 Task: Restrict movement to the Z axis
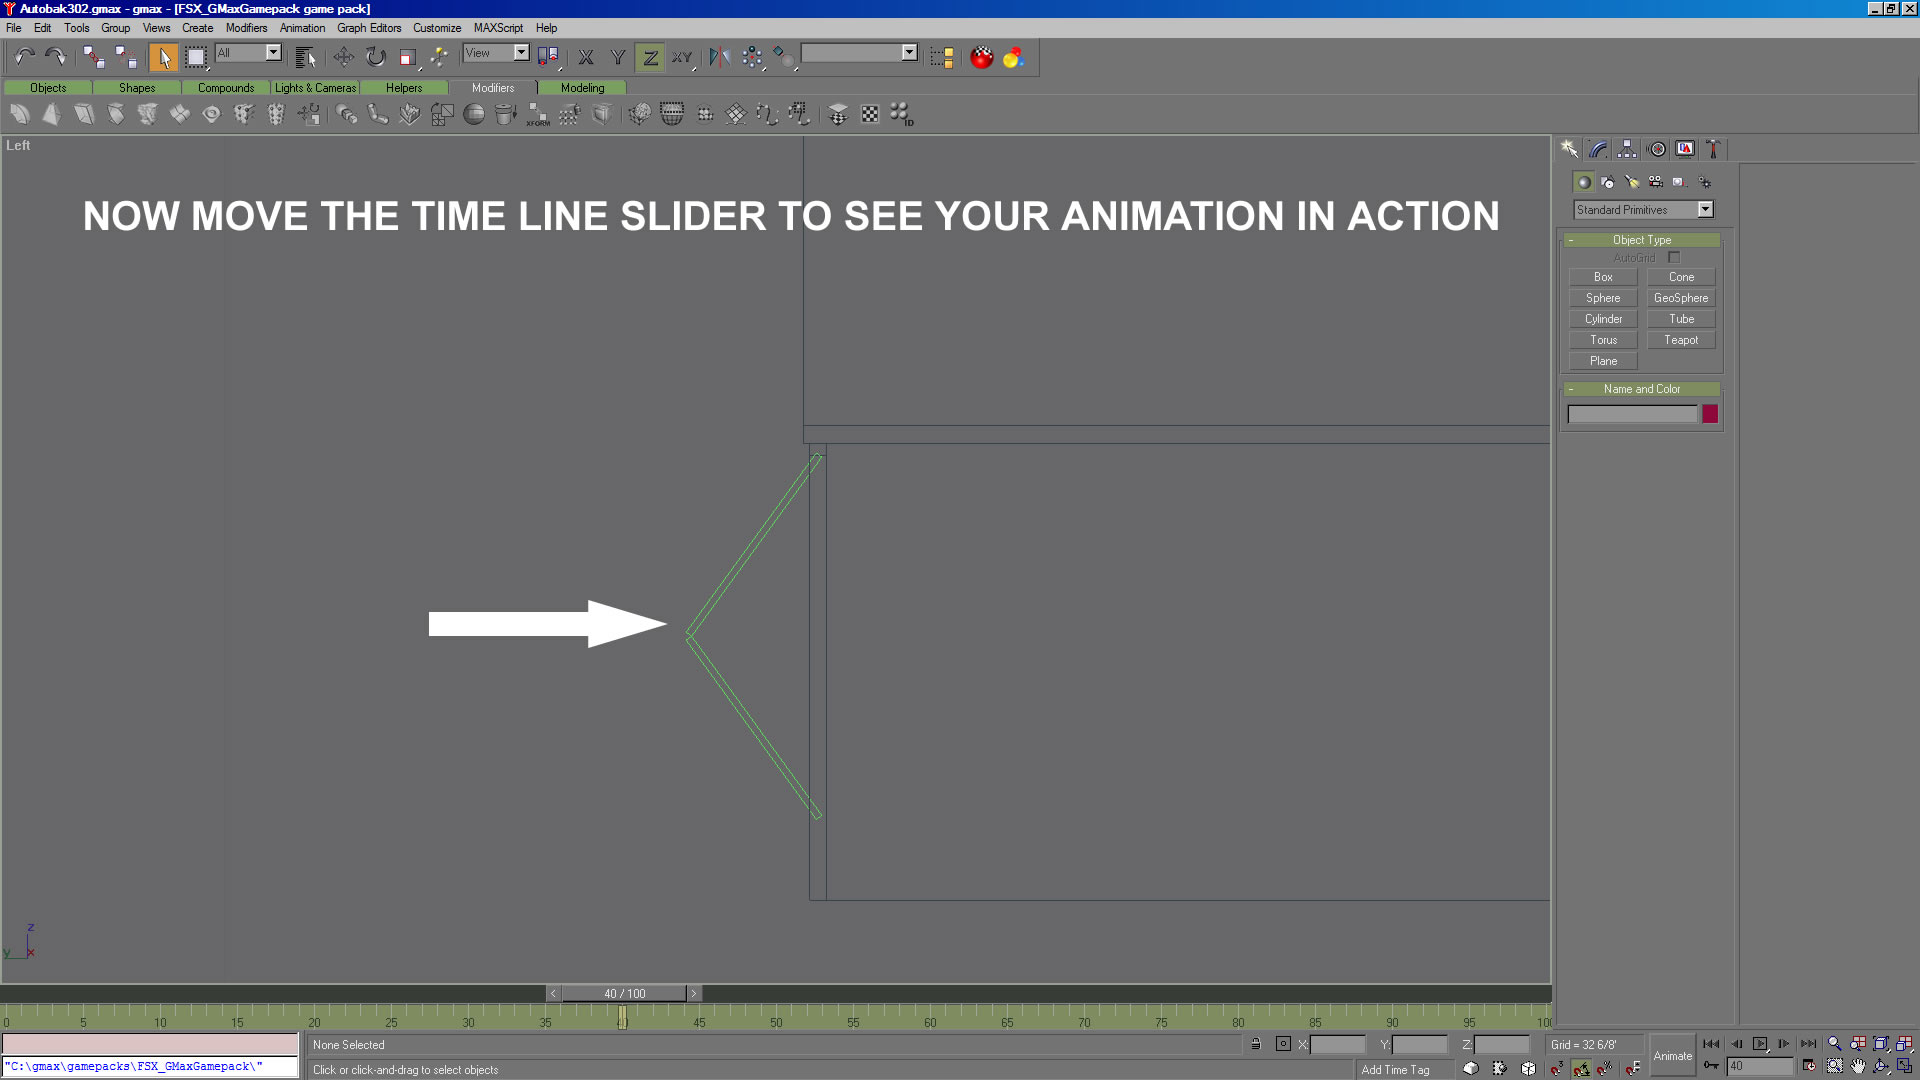[650, 57]
